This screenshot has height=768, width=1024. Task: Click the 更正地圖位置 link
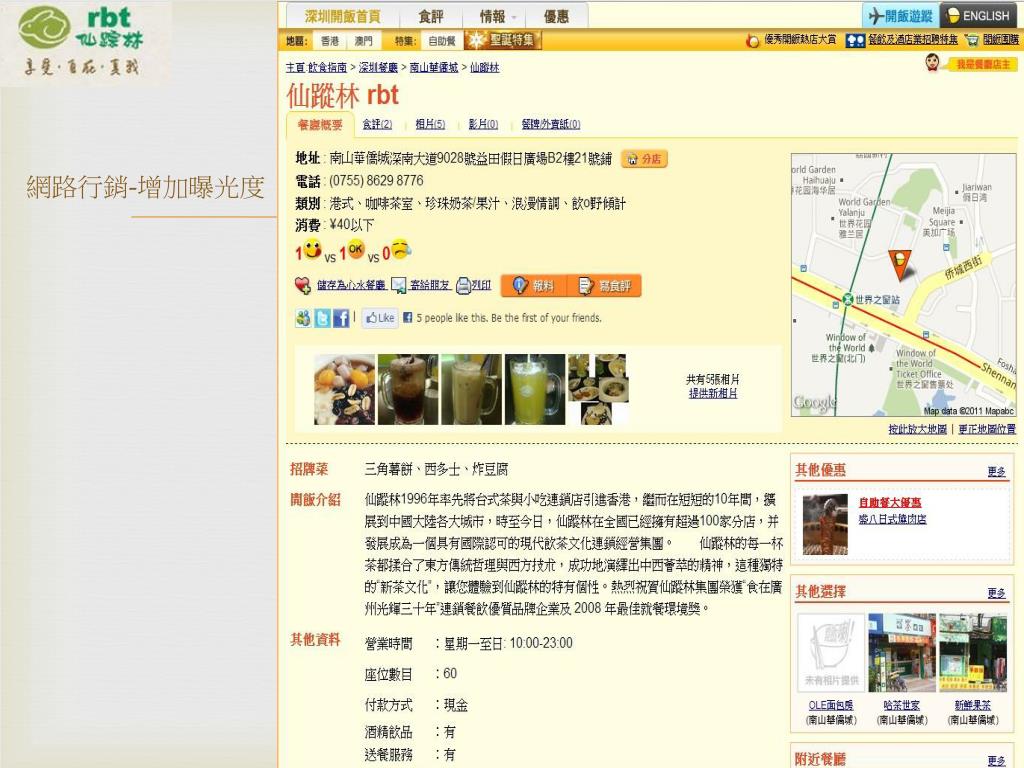tap(987, 429)
